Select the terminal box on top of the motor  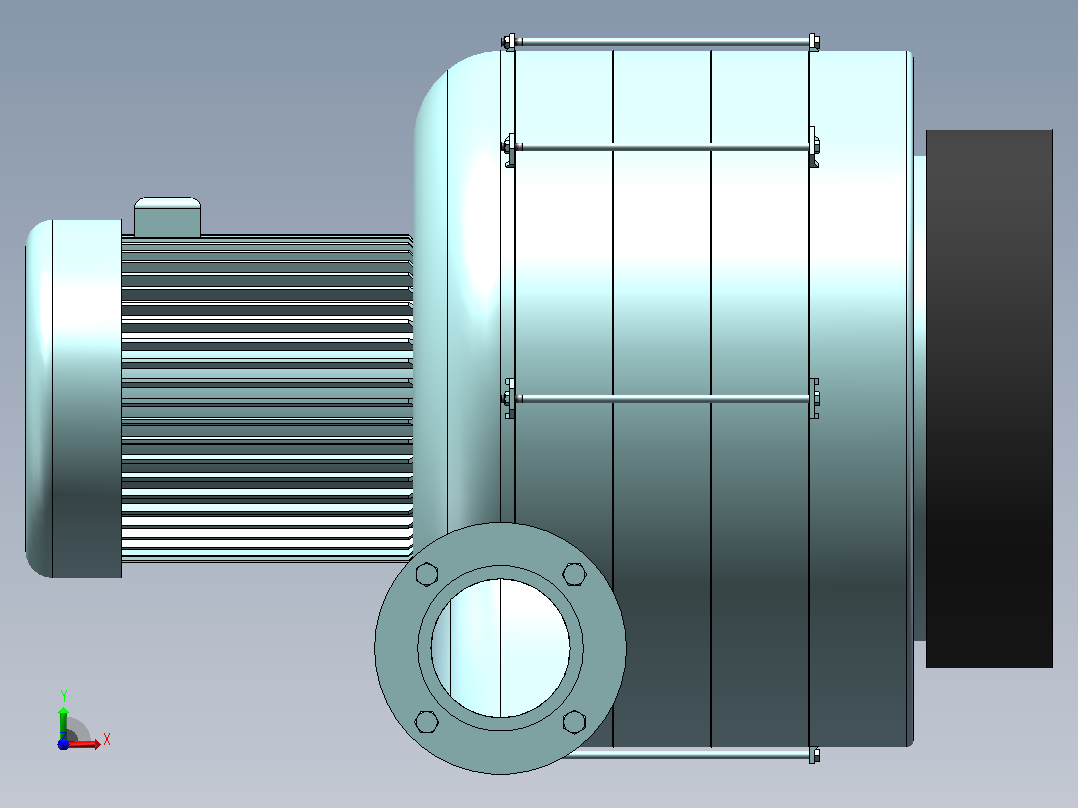tap(167, 217)
